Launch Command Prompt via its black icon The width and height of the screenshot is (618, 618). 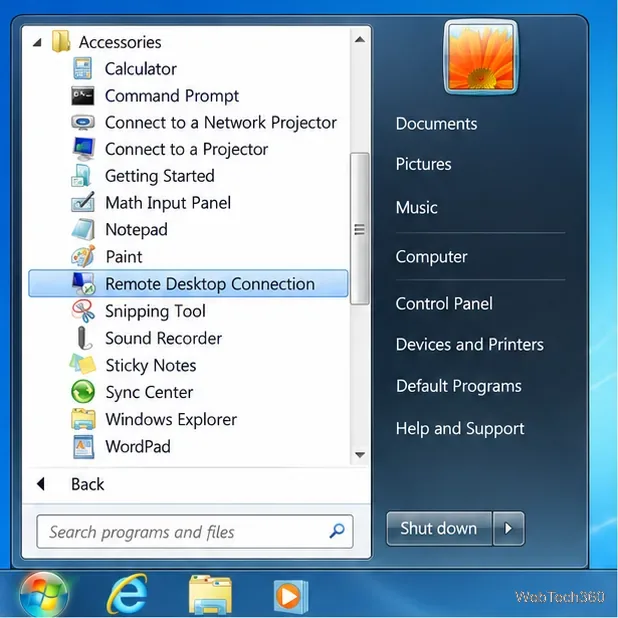83,96
